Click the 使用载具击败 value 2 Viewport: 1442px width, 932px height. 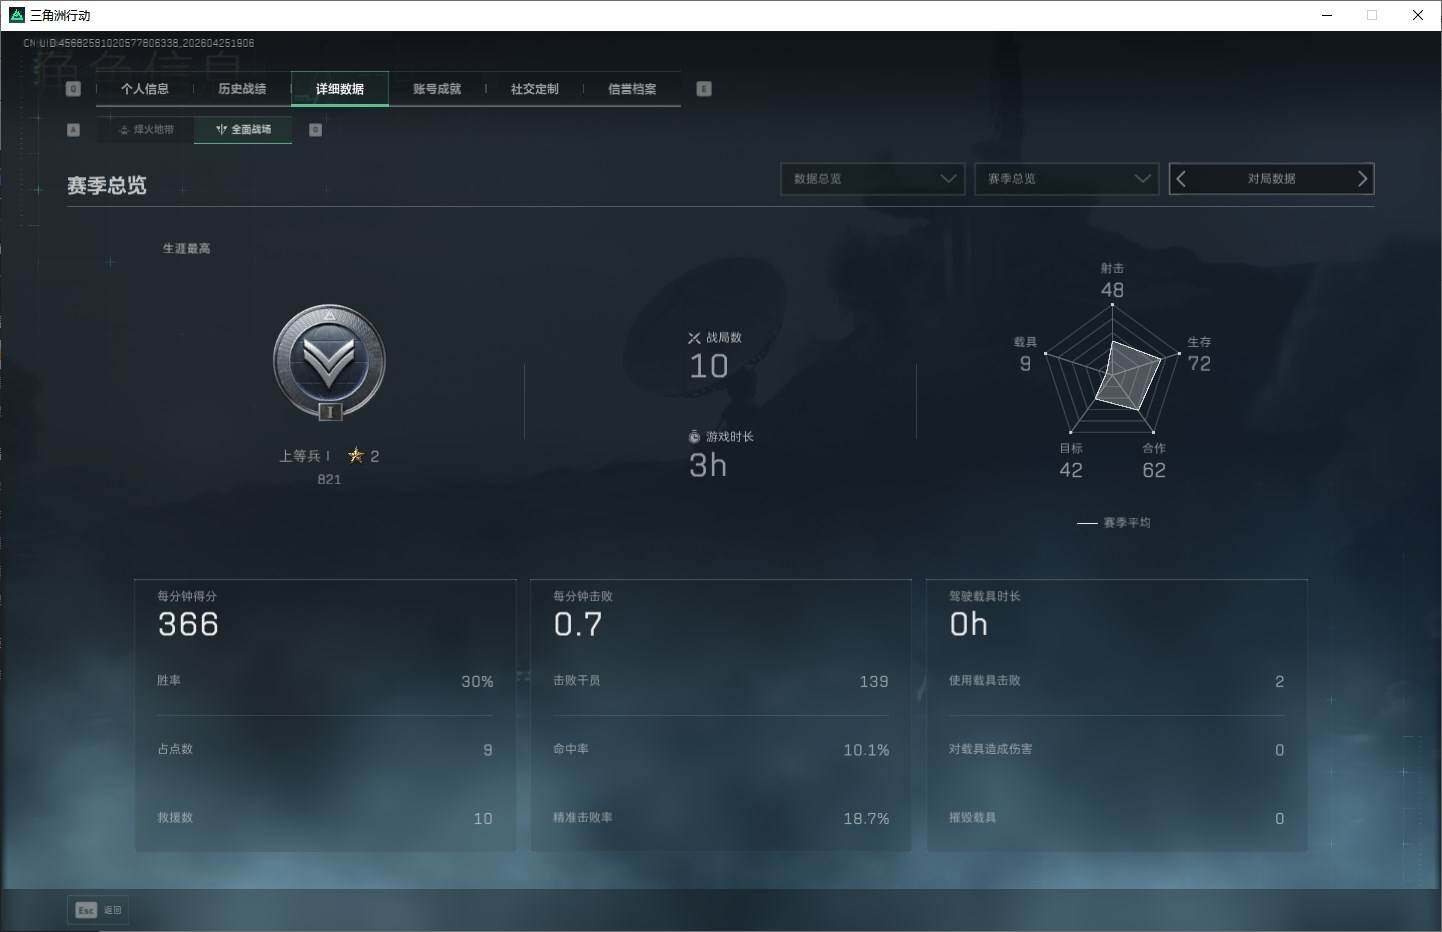tap(1280, 682)
